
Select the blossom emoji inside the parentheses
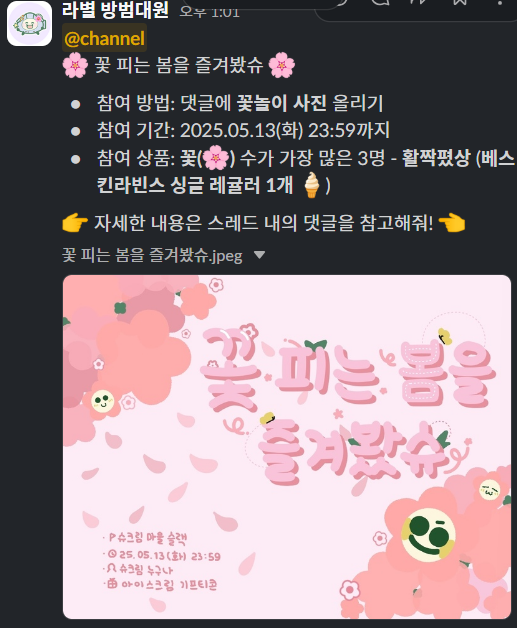coord(216,158)
